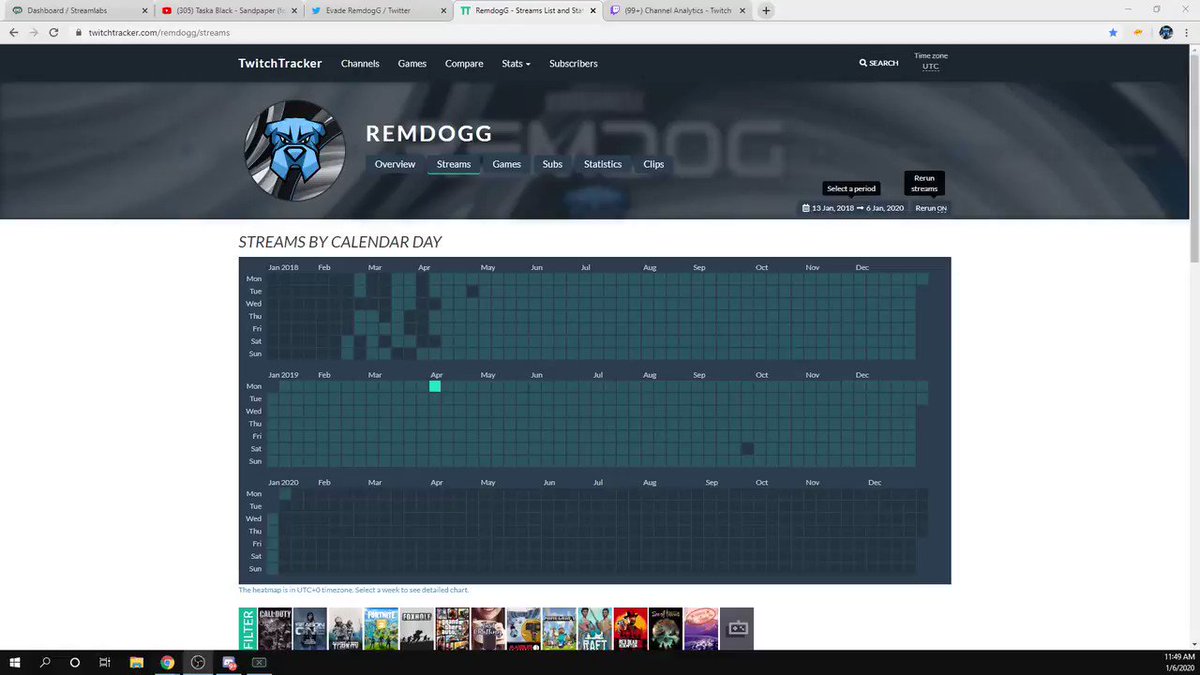1200x675 pixels.
Task: Click the browser forward arrow
Action: (x=36, y=32)
